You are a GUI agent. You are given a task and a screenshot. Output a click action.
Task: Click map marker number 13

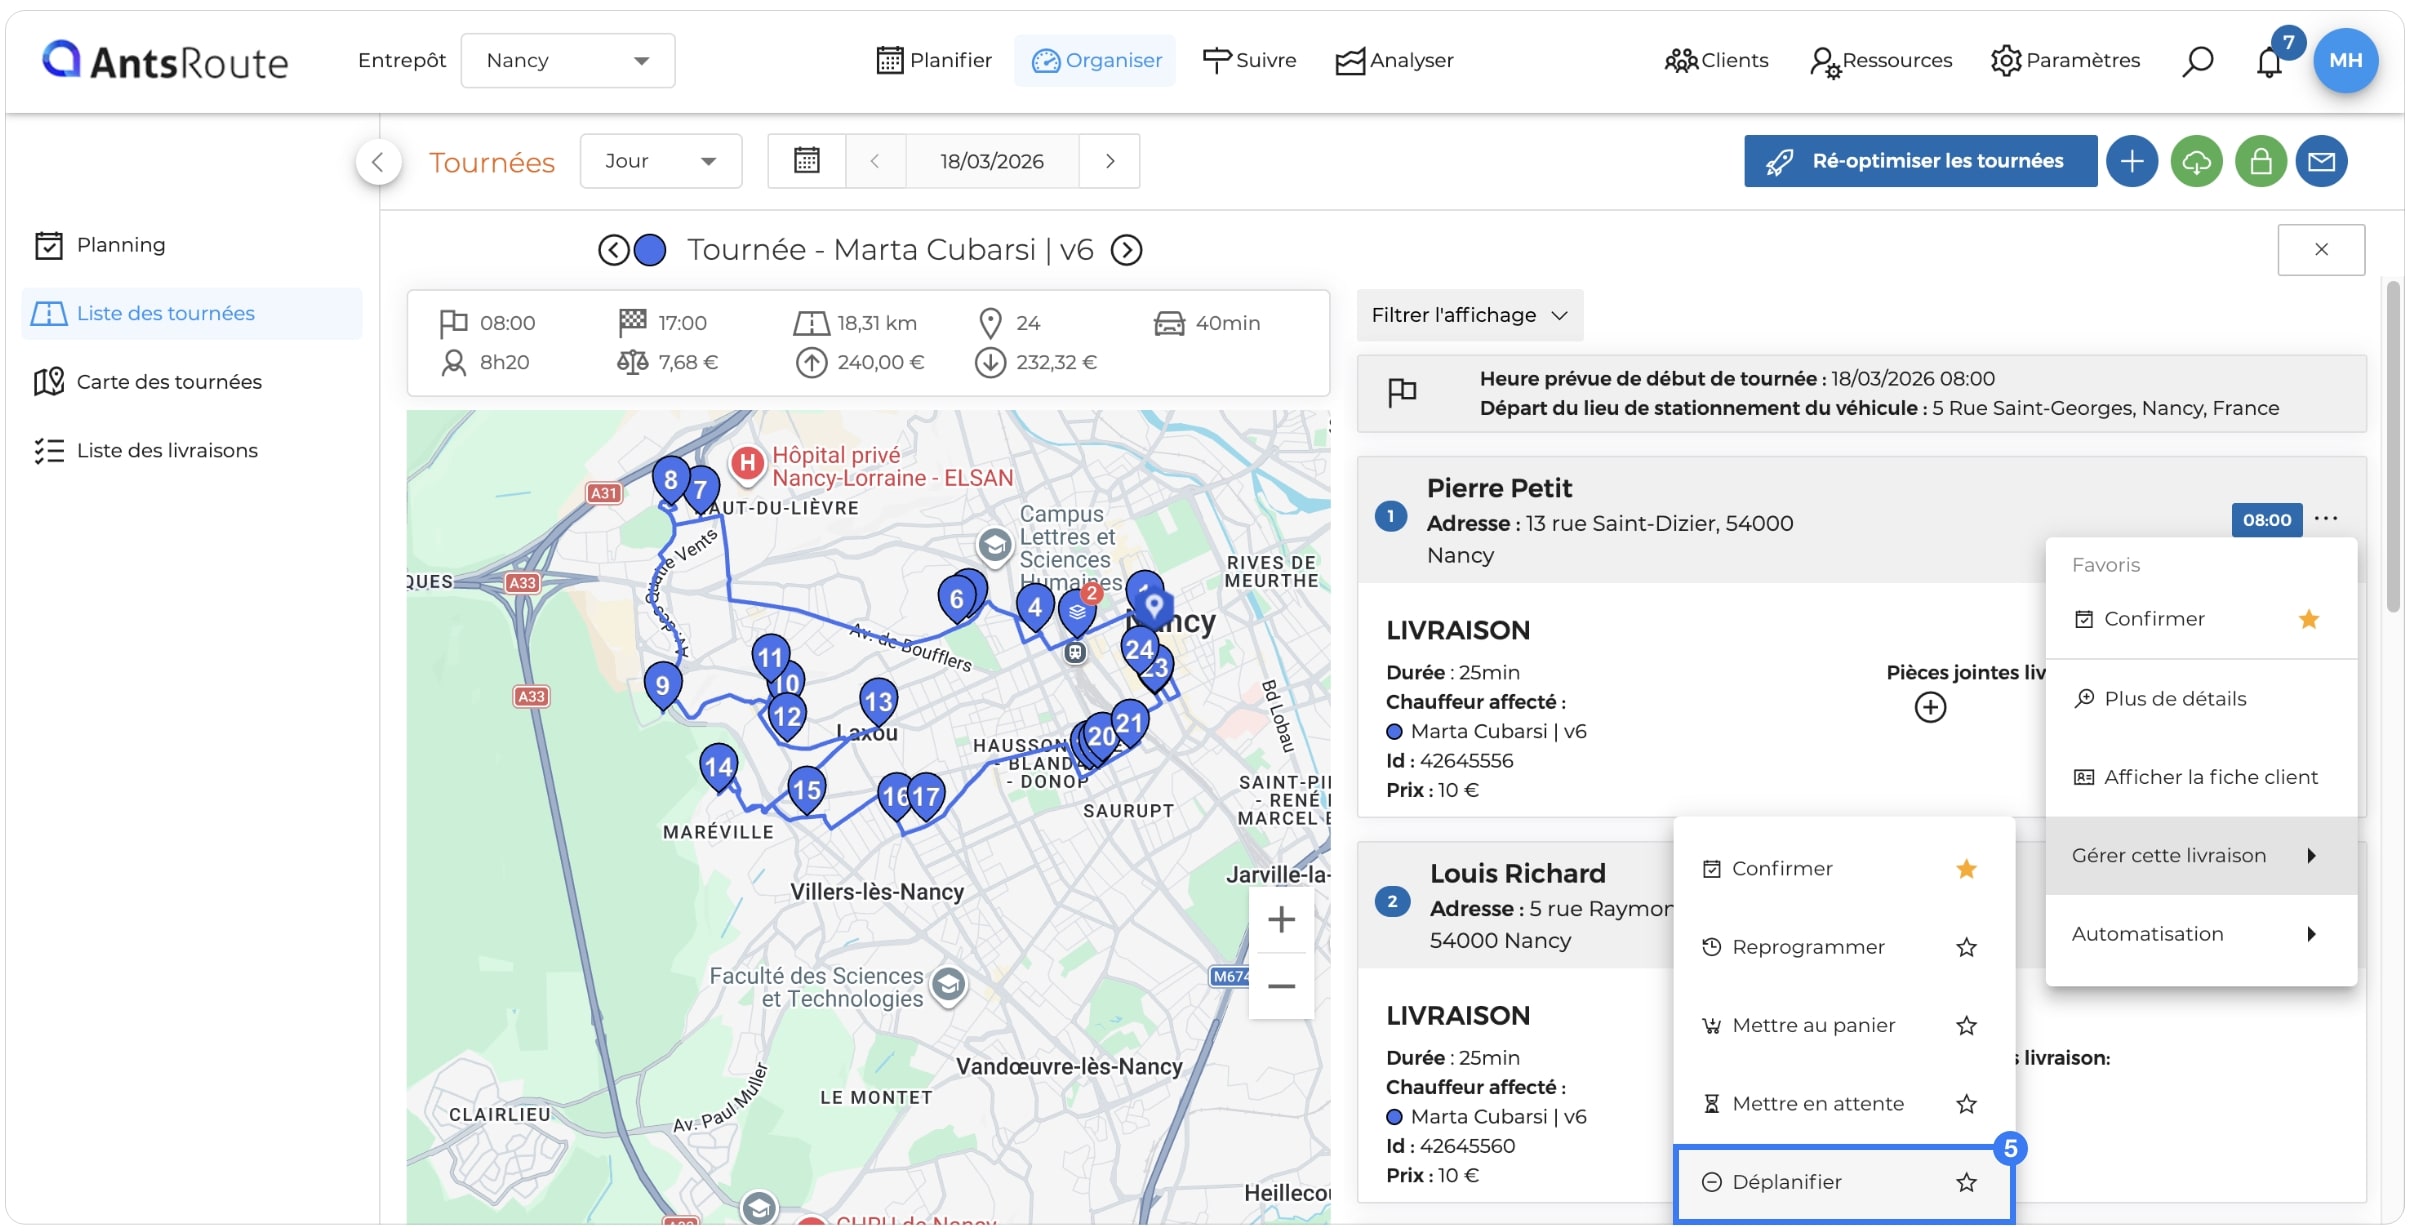(878, 702)
